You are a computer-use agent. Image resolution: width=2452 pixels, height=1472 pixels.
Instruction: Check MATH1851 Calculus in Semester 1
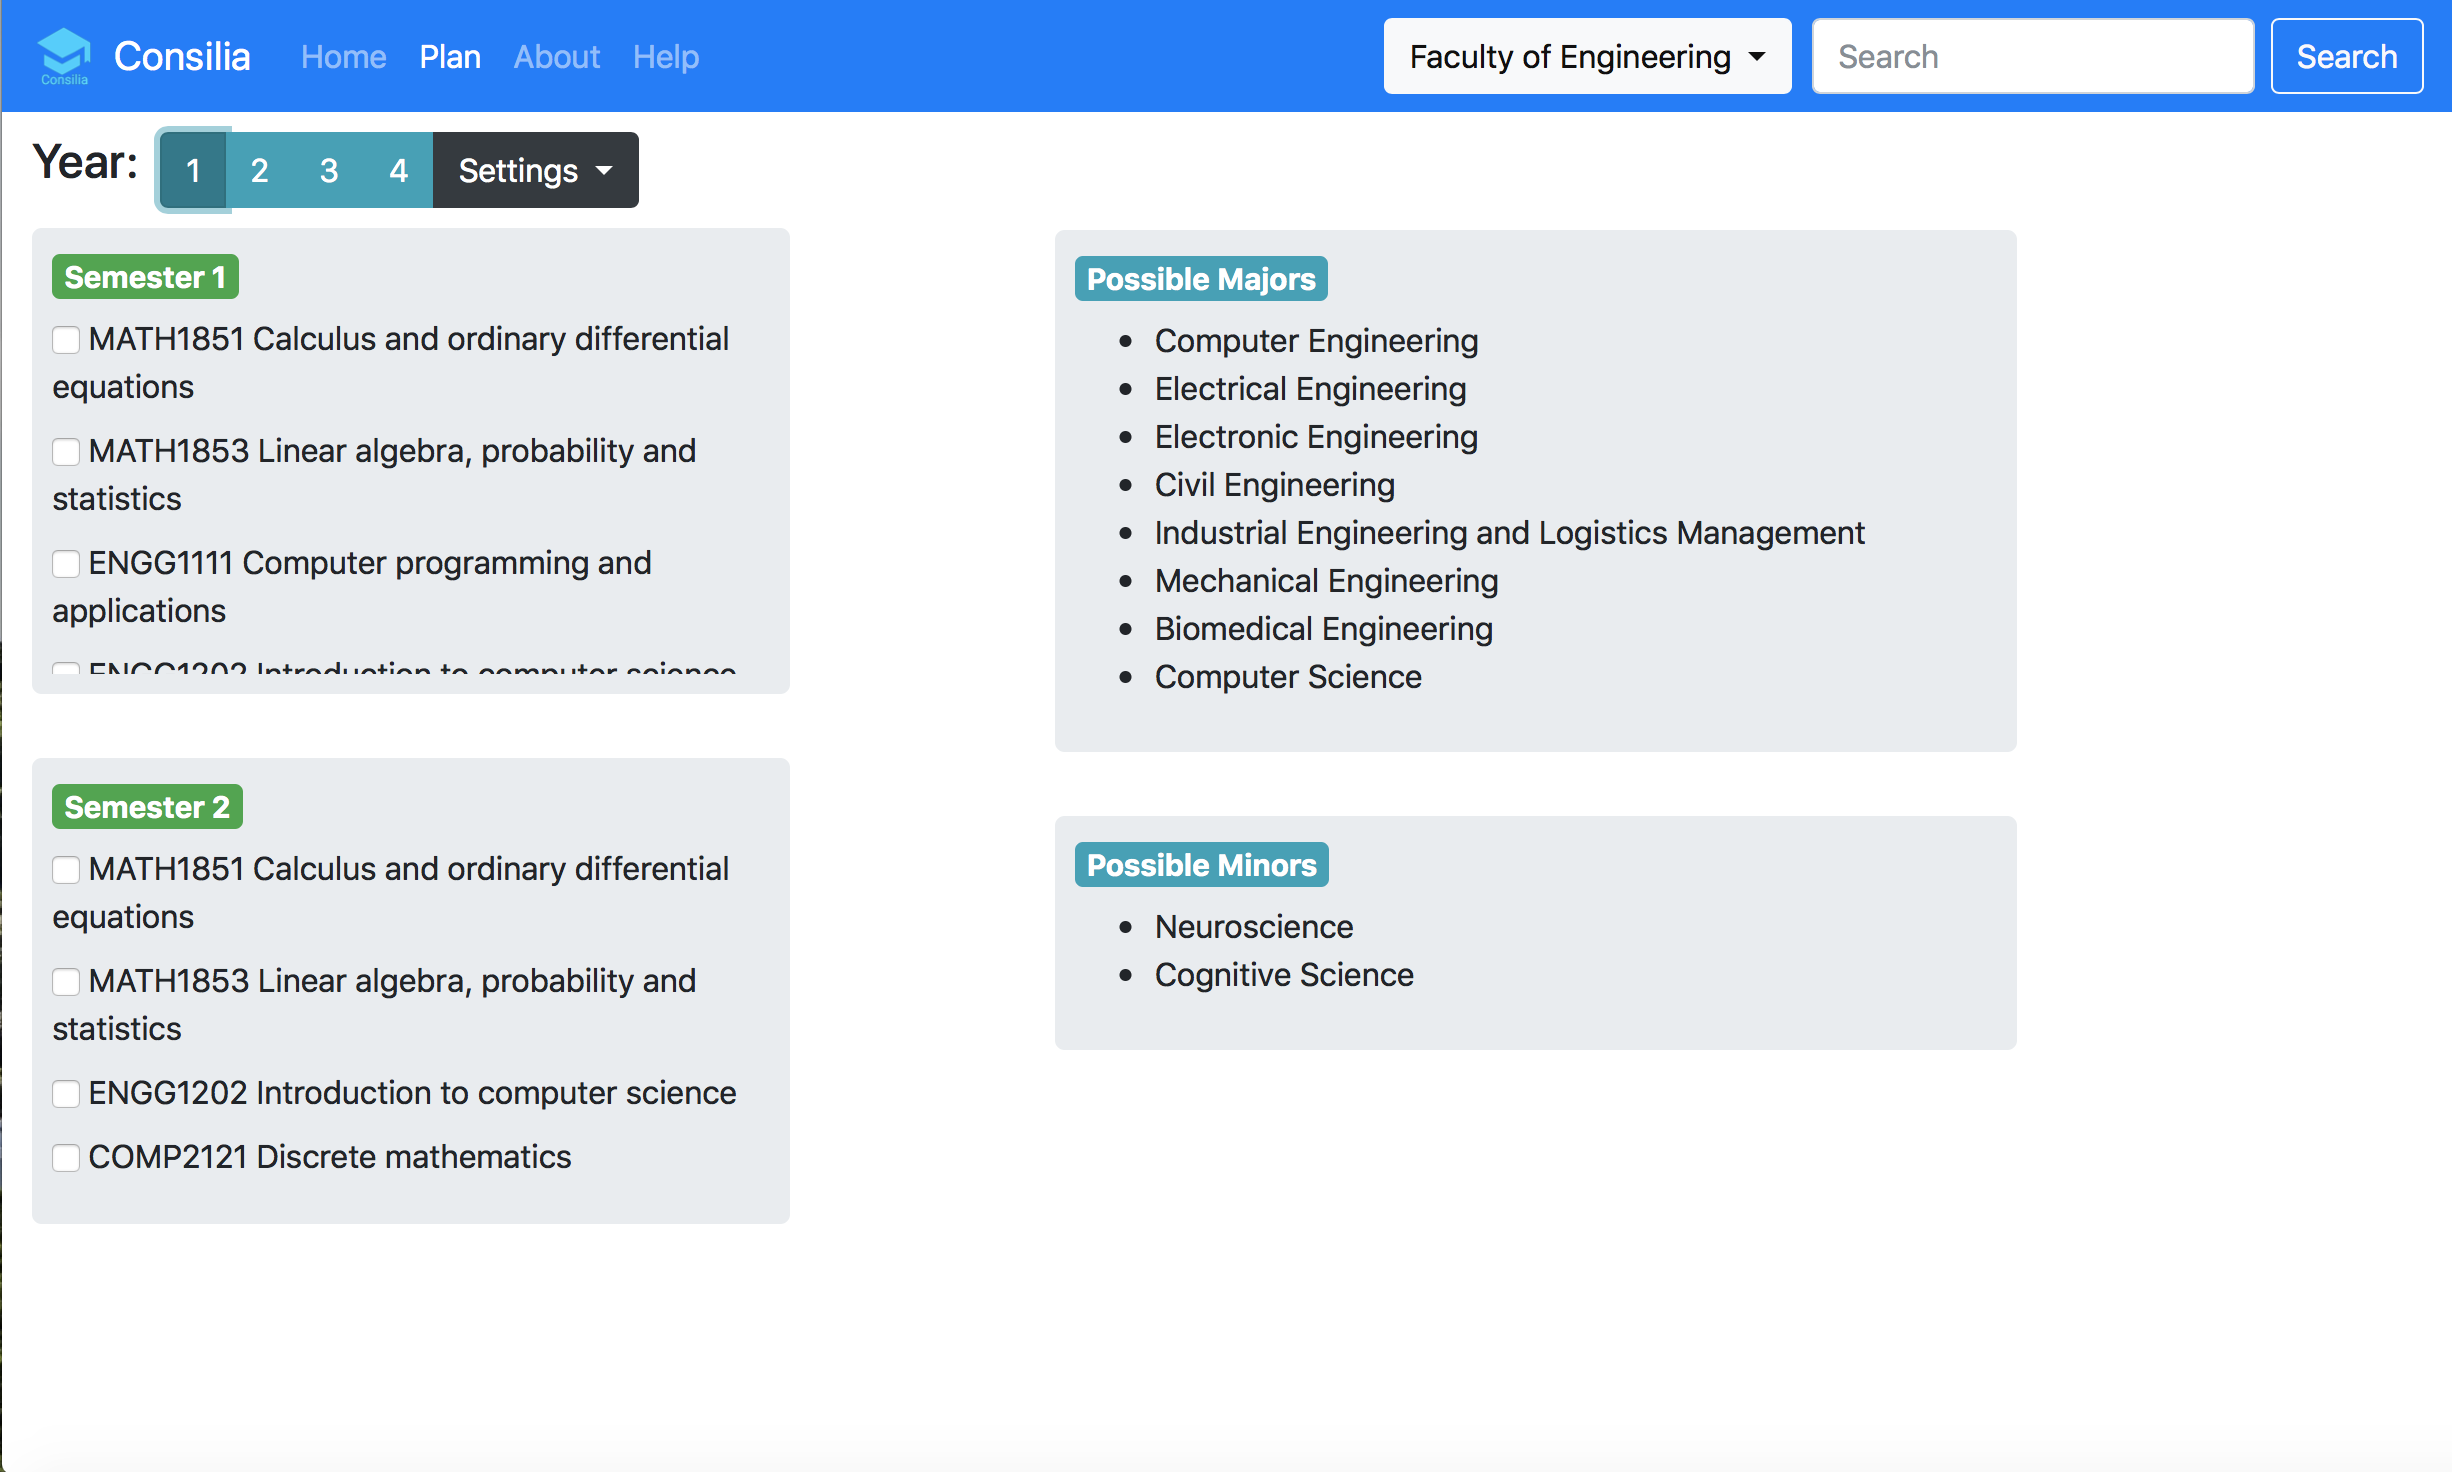66,340
